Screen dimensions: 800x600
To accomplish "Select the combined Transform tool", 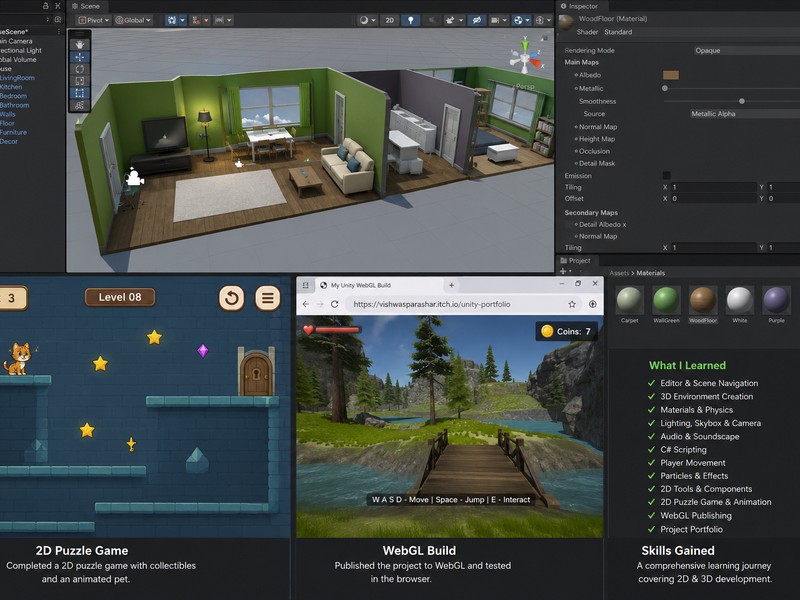I will click(80, 105).
